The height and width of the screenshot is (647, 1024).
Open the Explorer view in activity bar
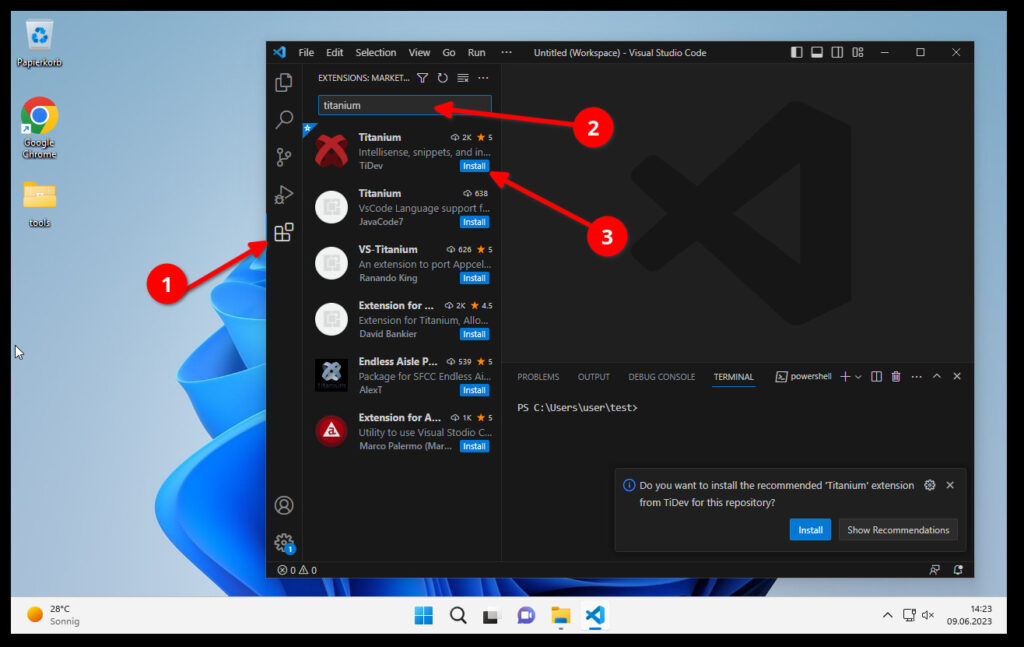pos(283,82)
